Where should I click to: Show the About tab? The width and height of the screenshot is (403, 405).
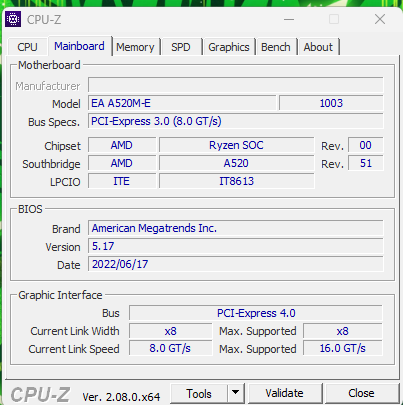(x=318, y=47)
